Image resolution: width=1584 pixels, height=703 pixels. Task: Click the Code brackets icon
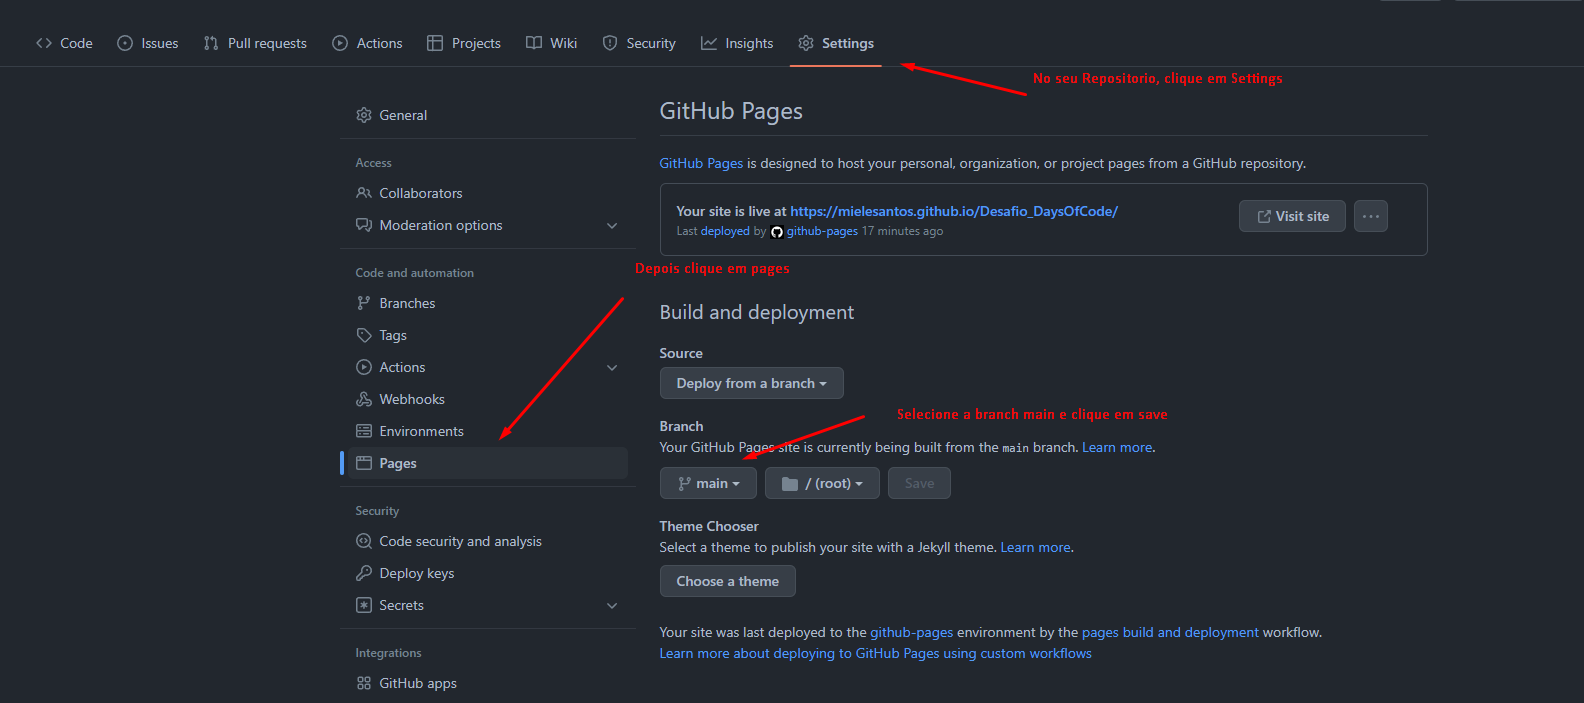coord(44,43)
